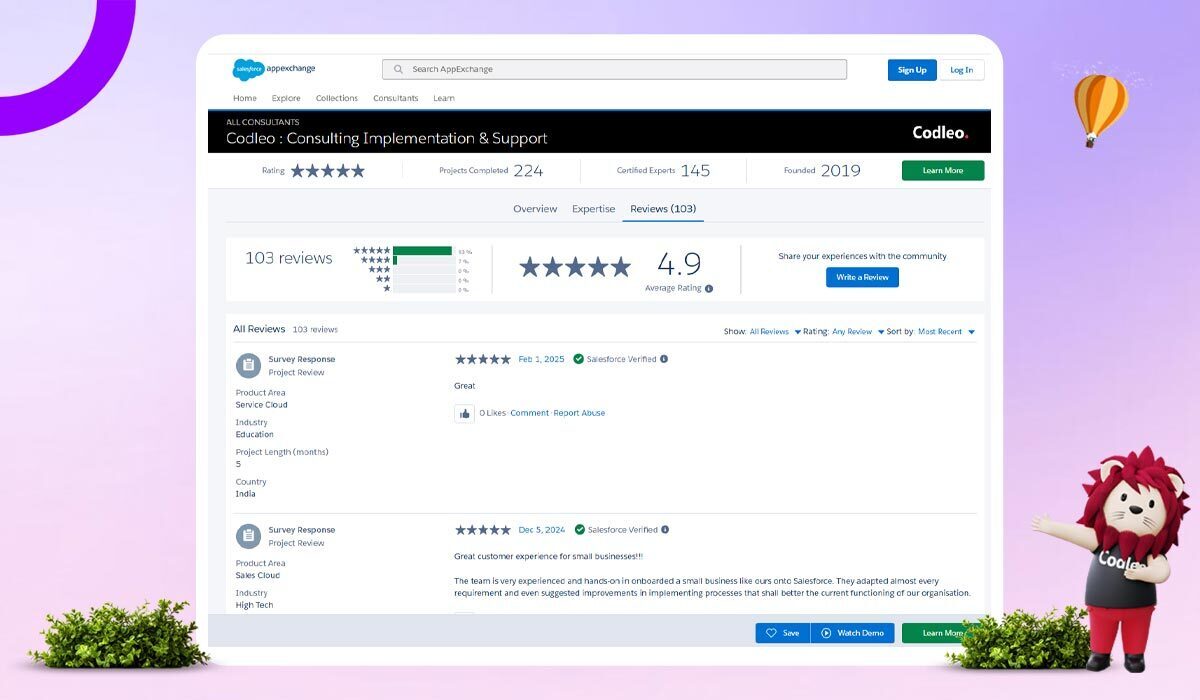
Task: Click the Dec 5, 2024 date link
Action: (x=542, y=530)
